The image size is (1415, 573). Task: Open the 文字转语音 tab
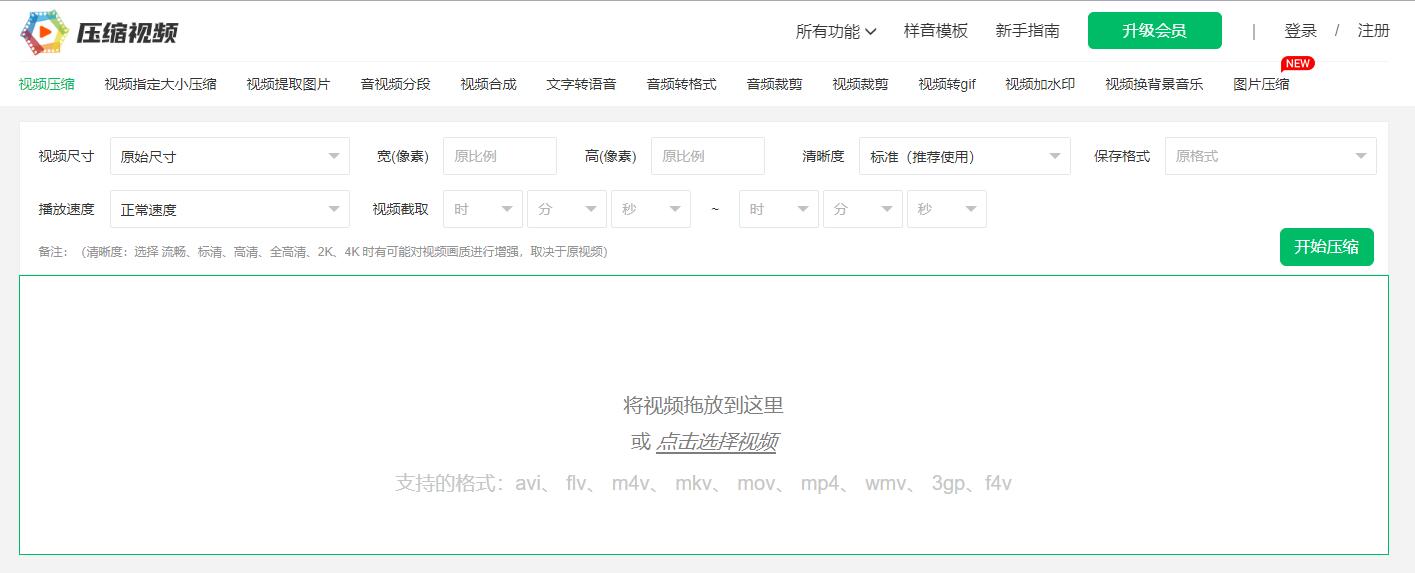[x=581, y=84]
